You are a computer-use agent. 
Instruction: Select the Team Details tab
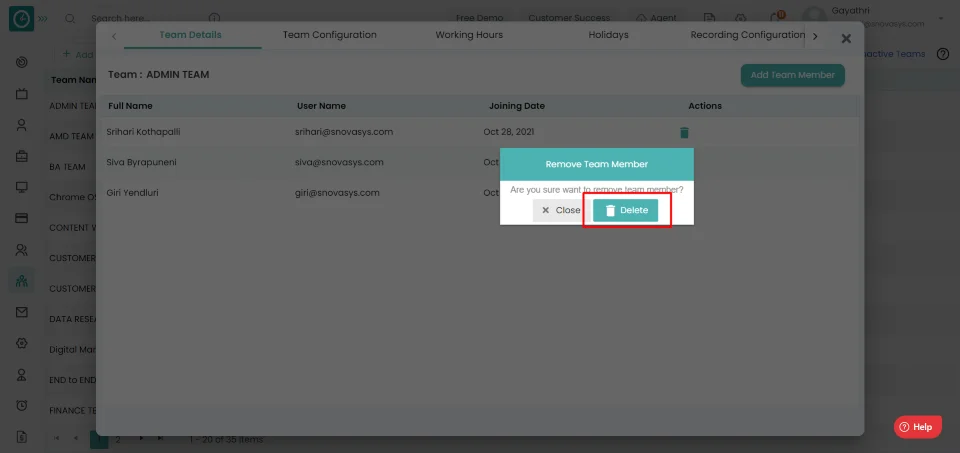190,35
